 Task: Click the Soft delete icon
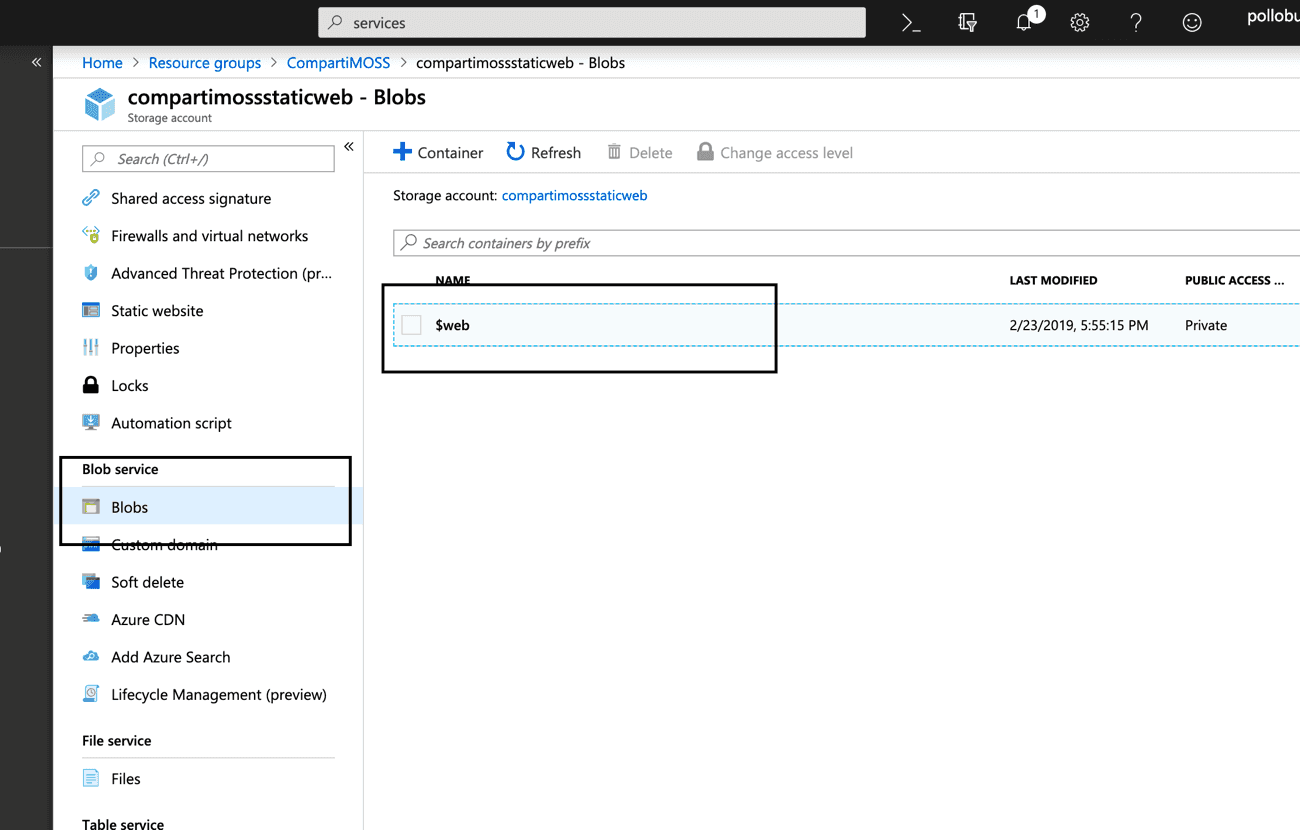[91, 582]
